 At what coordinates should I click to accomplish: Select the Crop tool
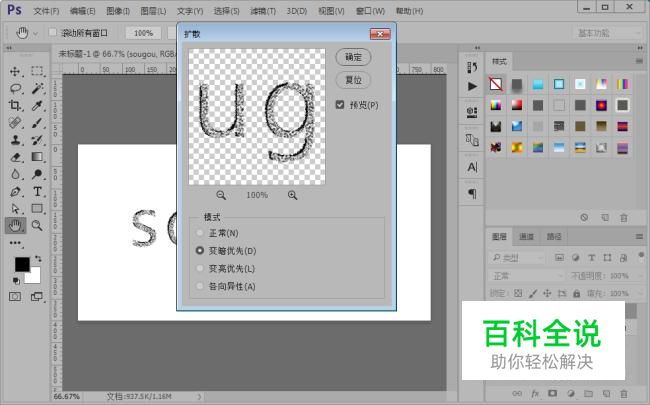[15, 105]
